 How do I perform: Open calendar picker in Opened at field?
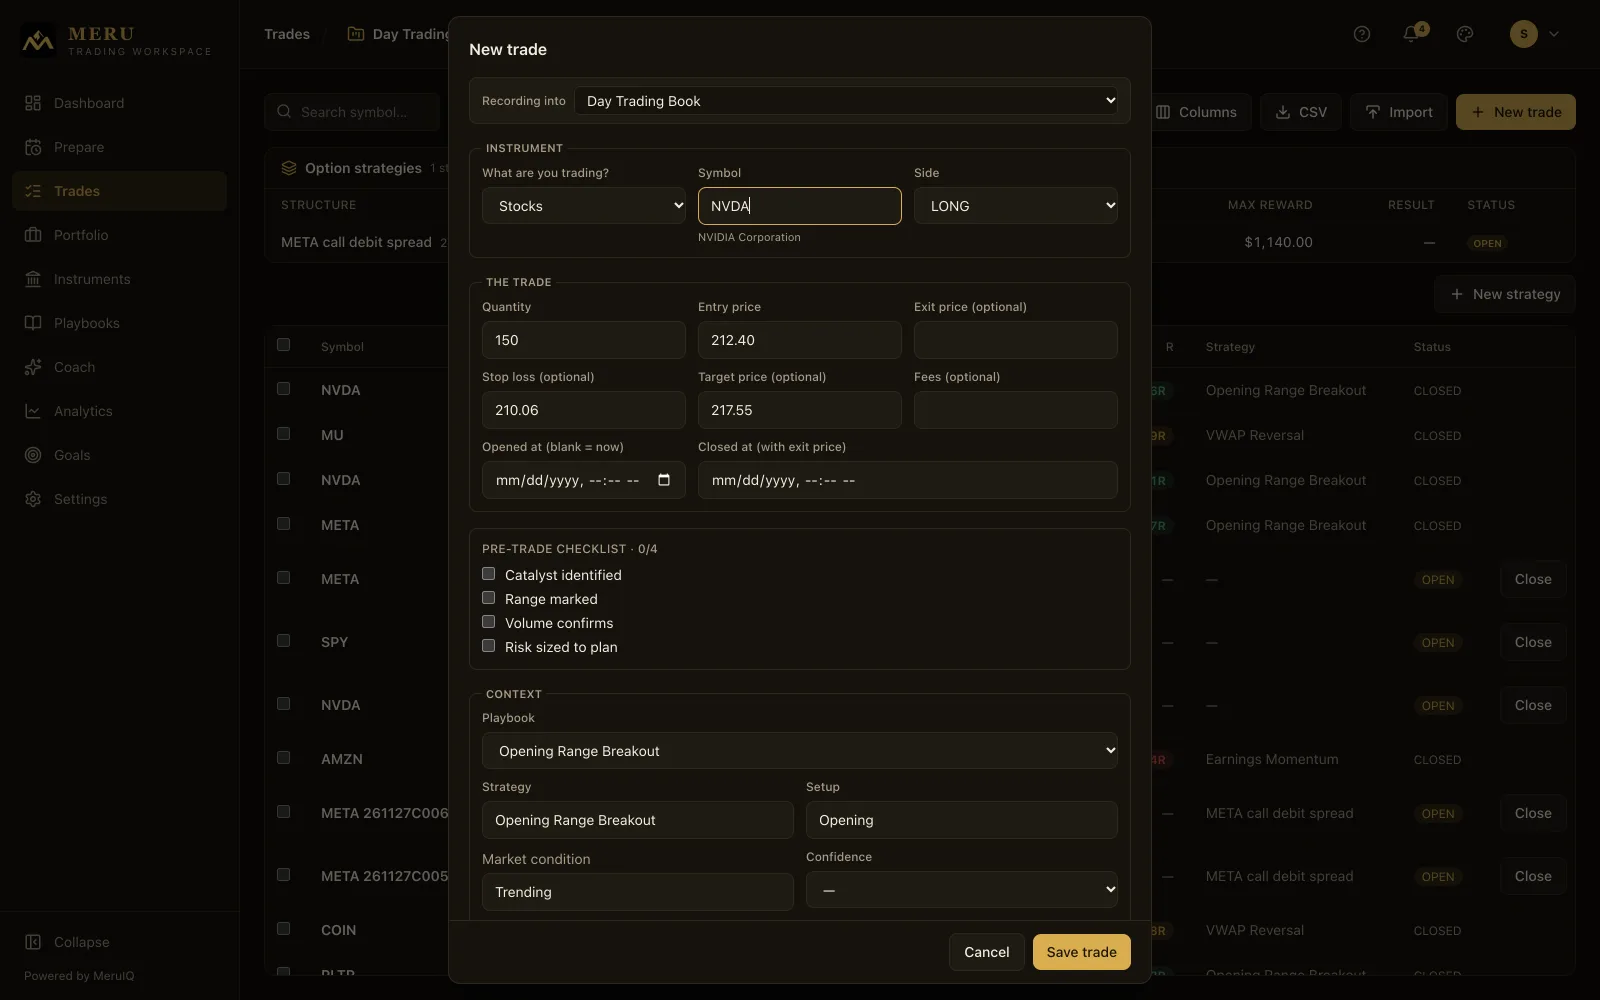pyautogui.click(x=664, y=480)
